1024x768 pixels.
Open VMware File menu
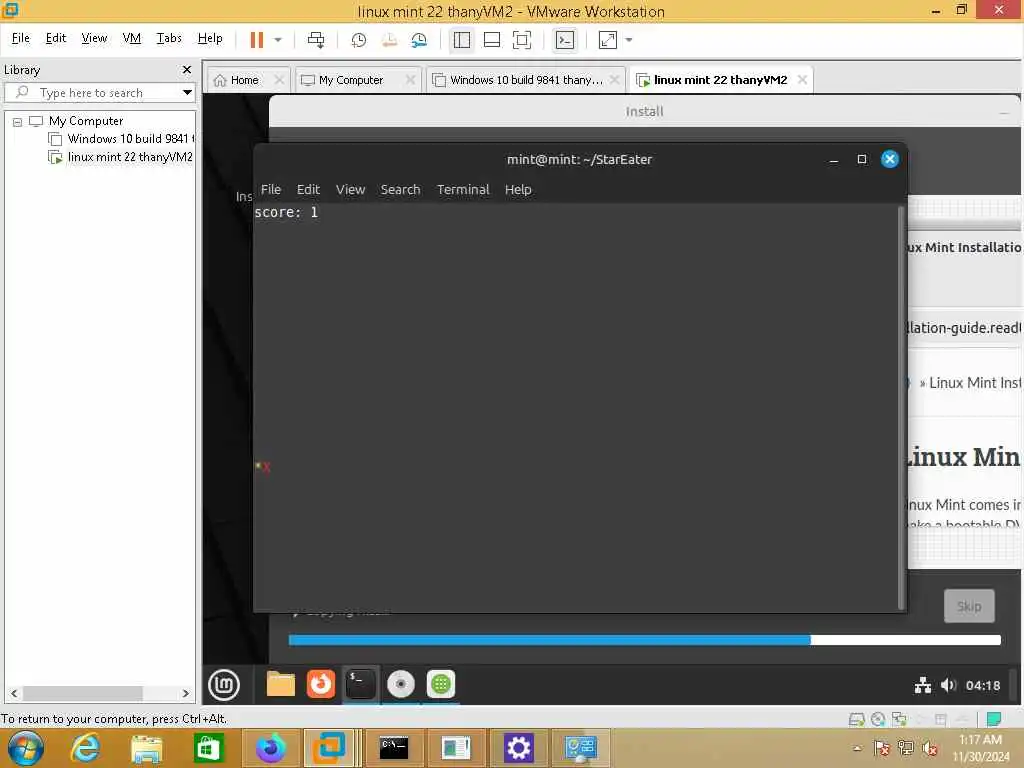click(21, 38)
